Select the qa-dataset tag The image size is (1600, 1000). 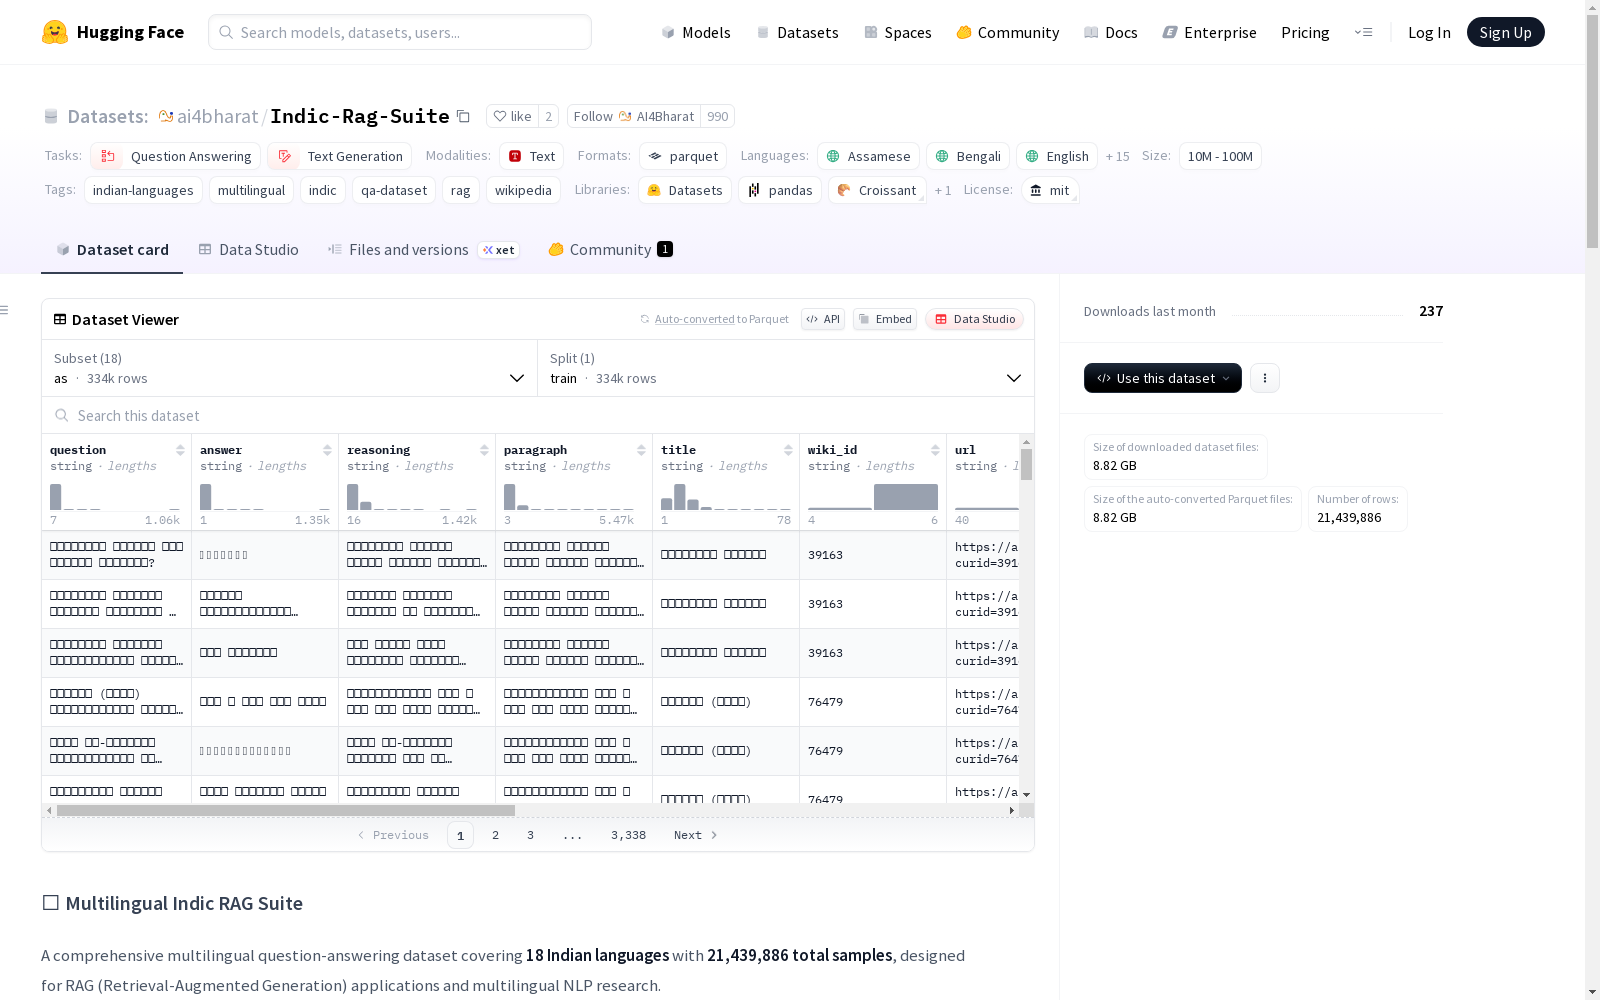tap(394, 190)
